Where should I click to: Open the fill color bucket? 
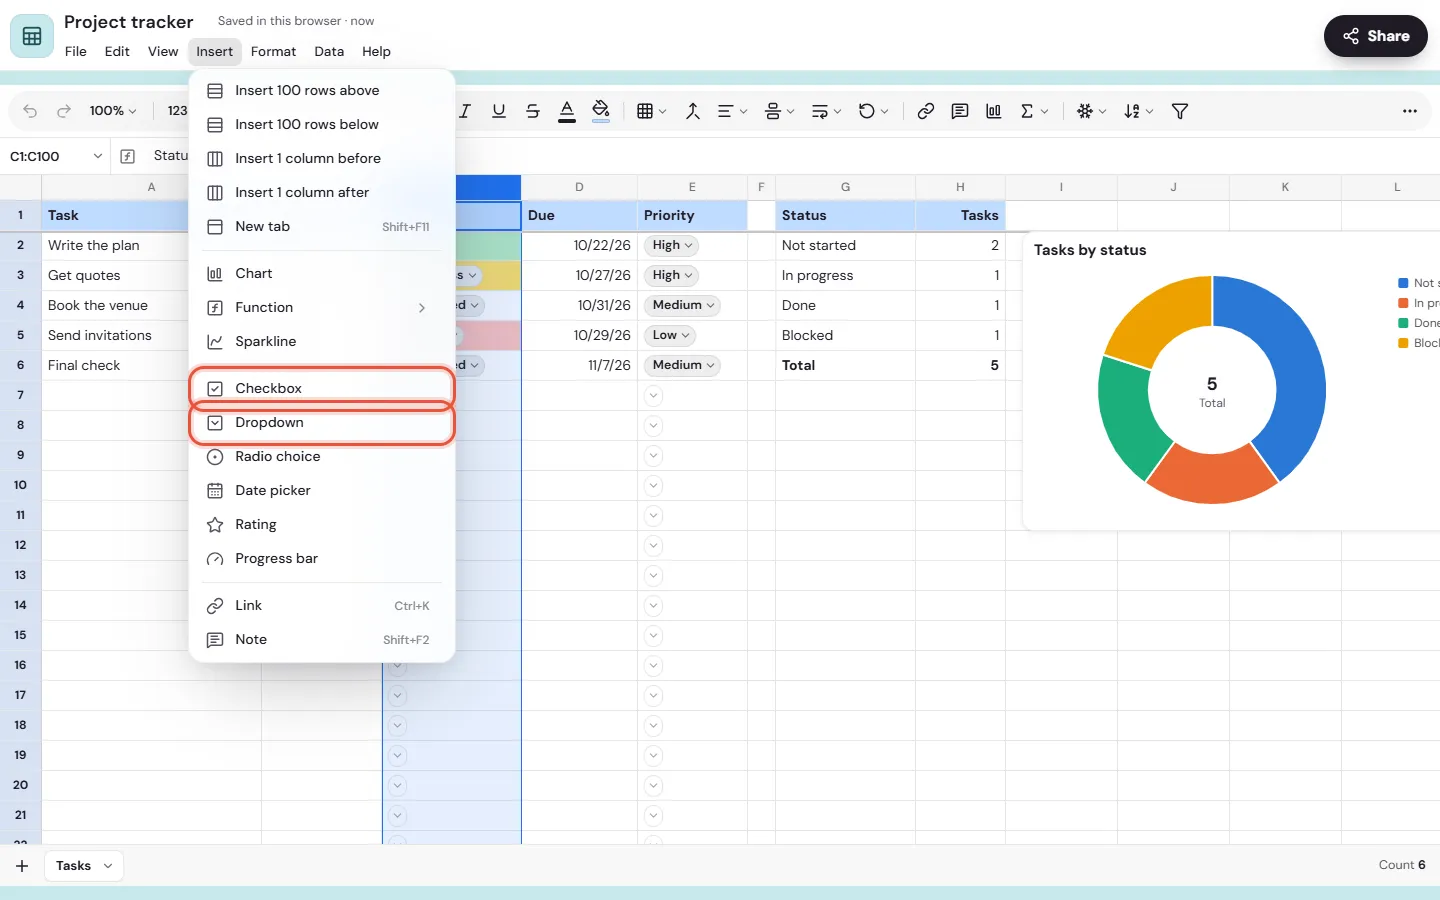[601, 111]
